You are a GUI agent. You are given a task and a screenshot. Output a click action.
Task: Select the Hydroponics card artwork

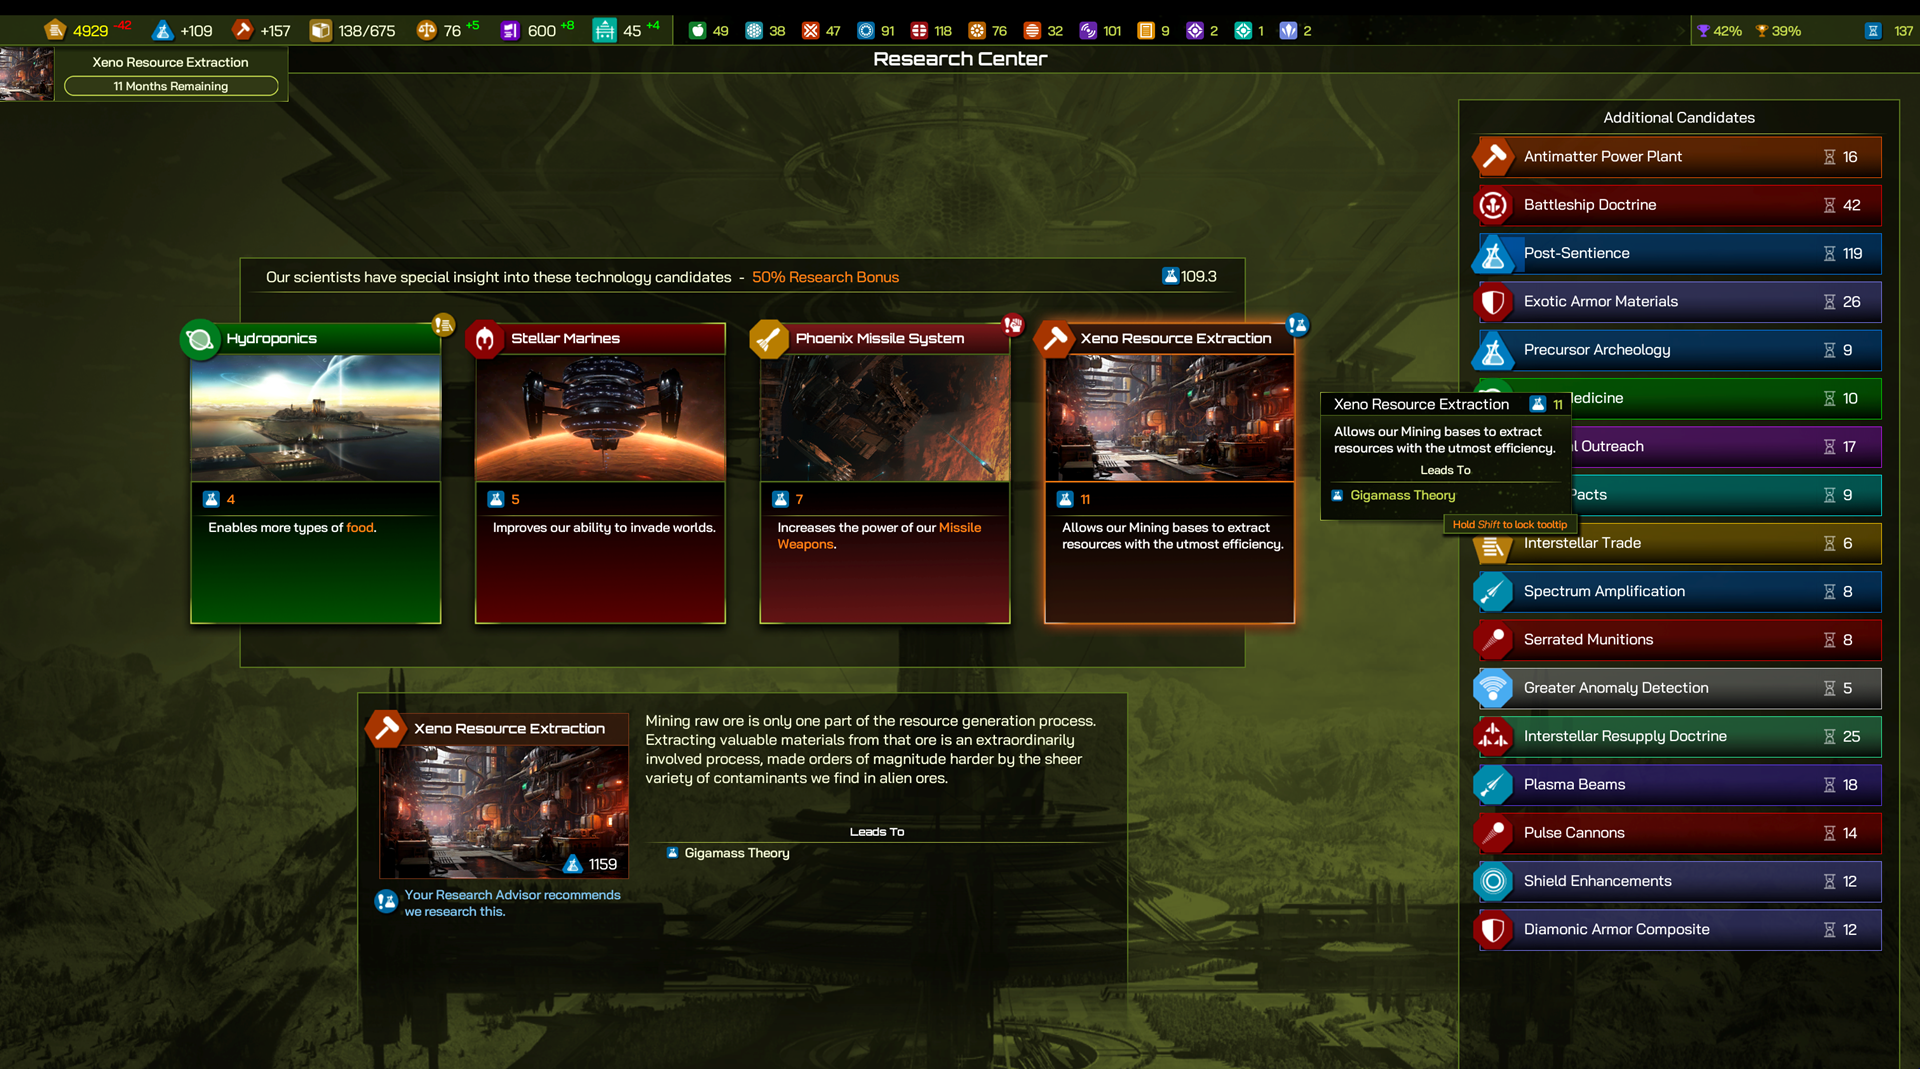316,418
